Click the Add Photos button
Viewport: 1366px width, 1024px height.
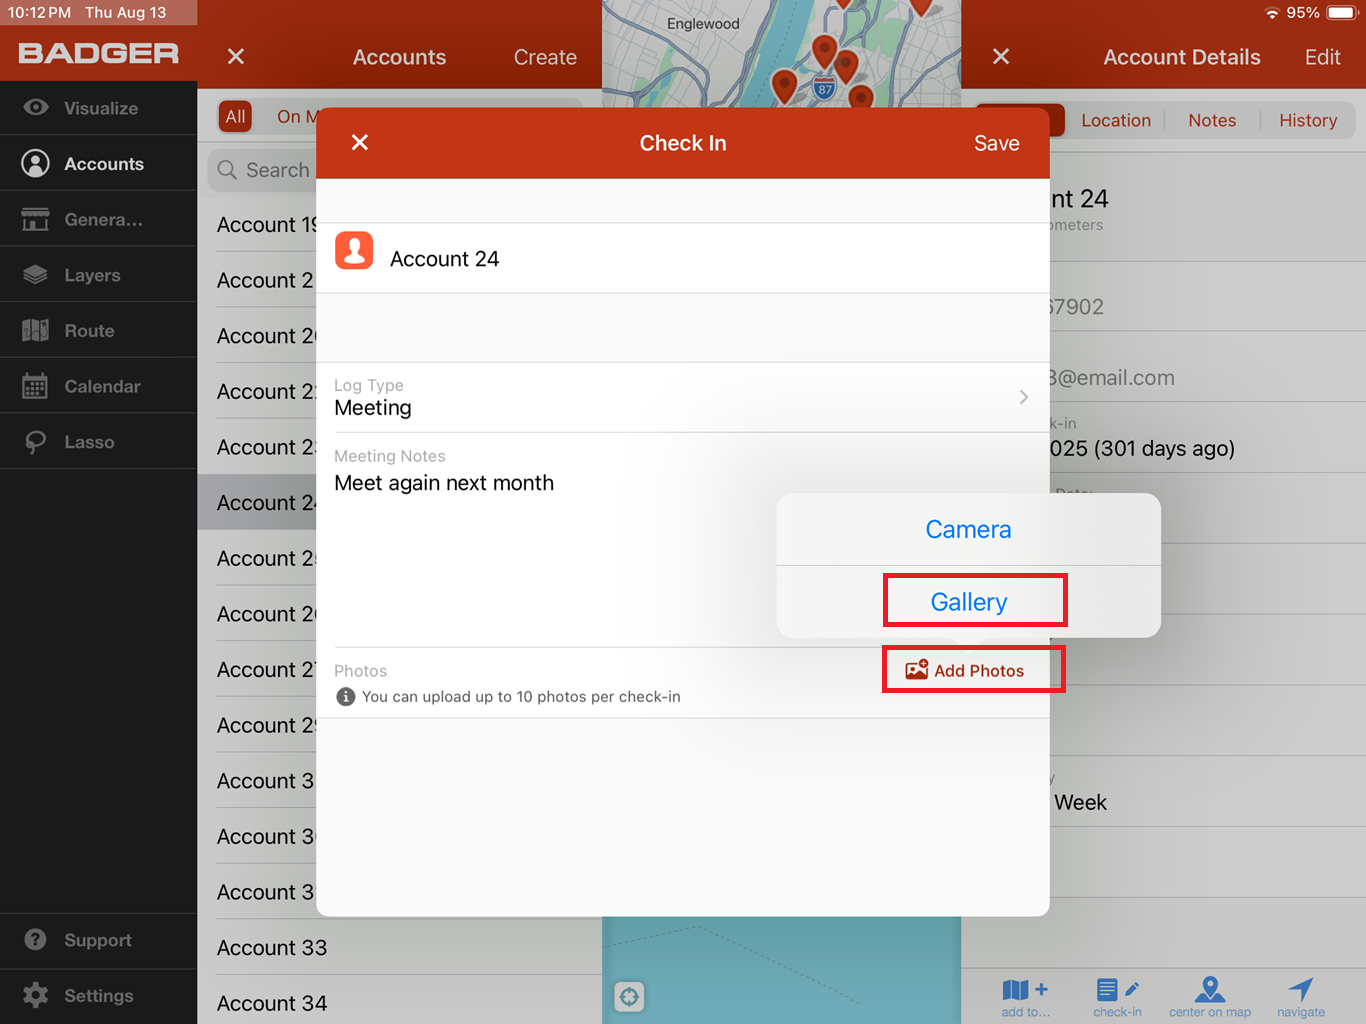pos(965,670)
